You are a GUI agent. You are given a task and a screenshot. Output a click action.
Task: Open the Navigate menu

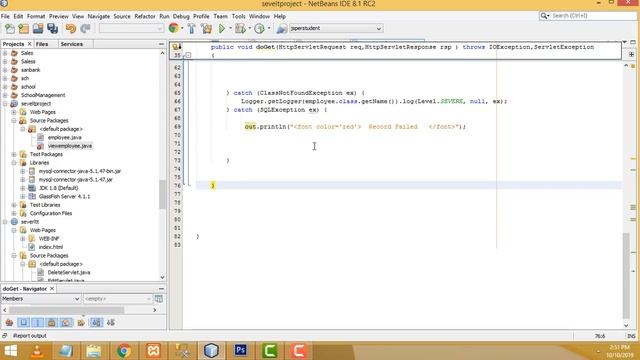point(98,16)
